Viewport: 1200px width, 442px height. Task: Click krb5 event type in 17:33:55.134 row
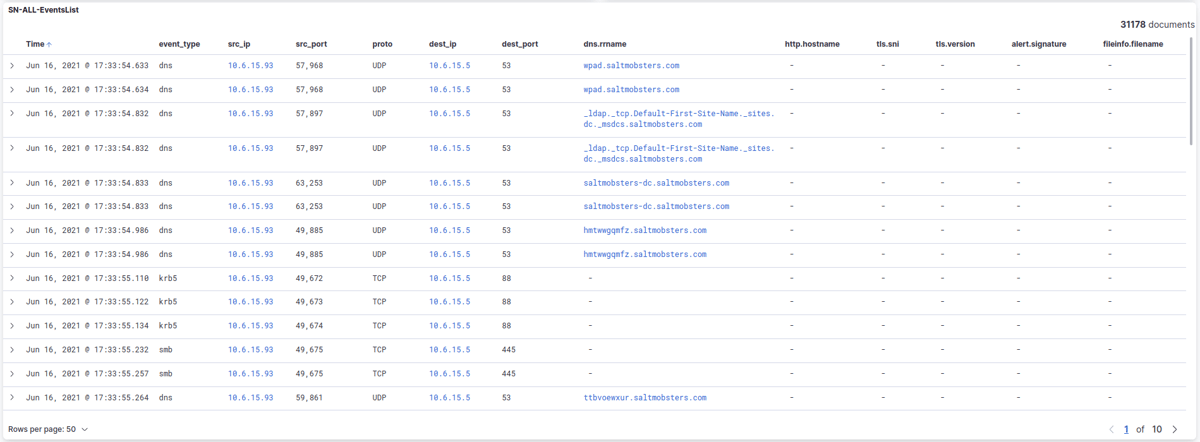click(x=168, y=325)
